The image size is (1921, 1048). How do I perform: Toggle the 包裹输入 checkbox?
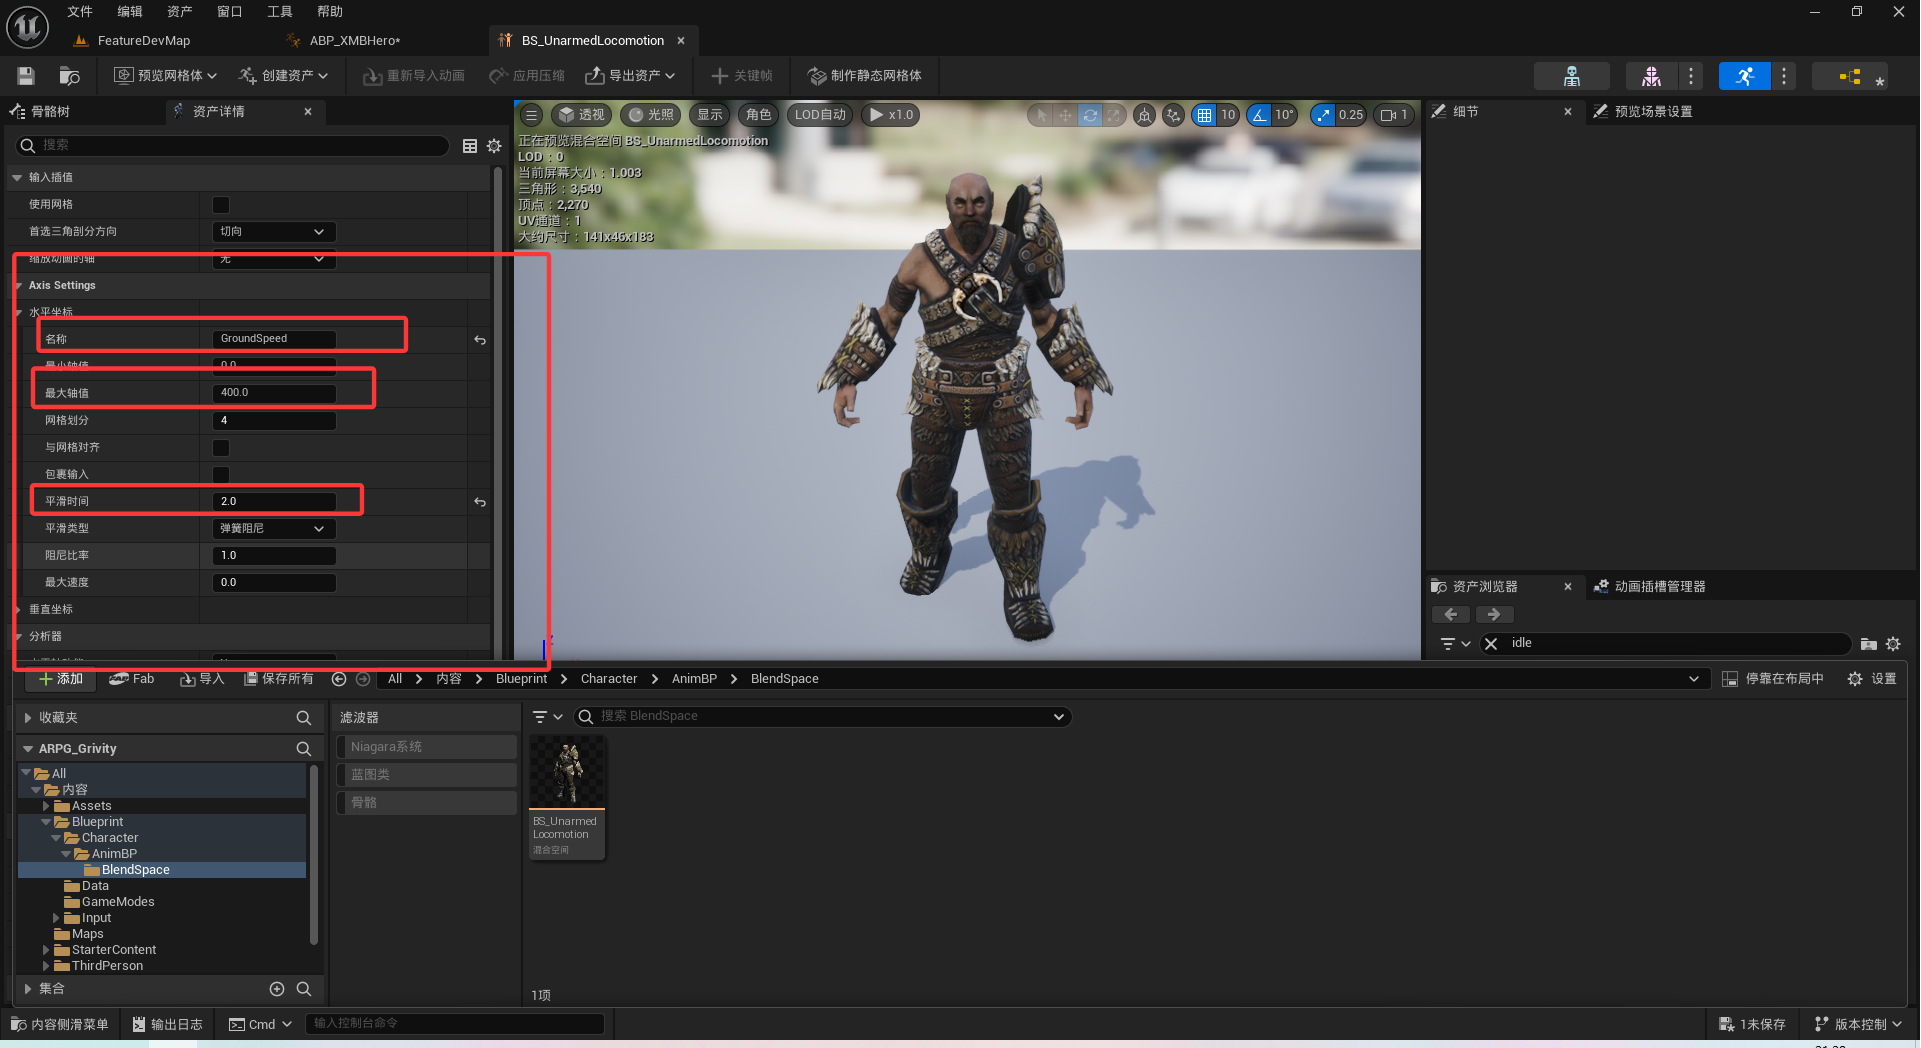click(x=221, y=475)
